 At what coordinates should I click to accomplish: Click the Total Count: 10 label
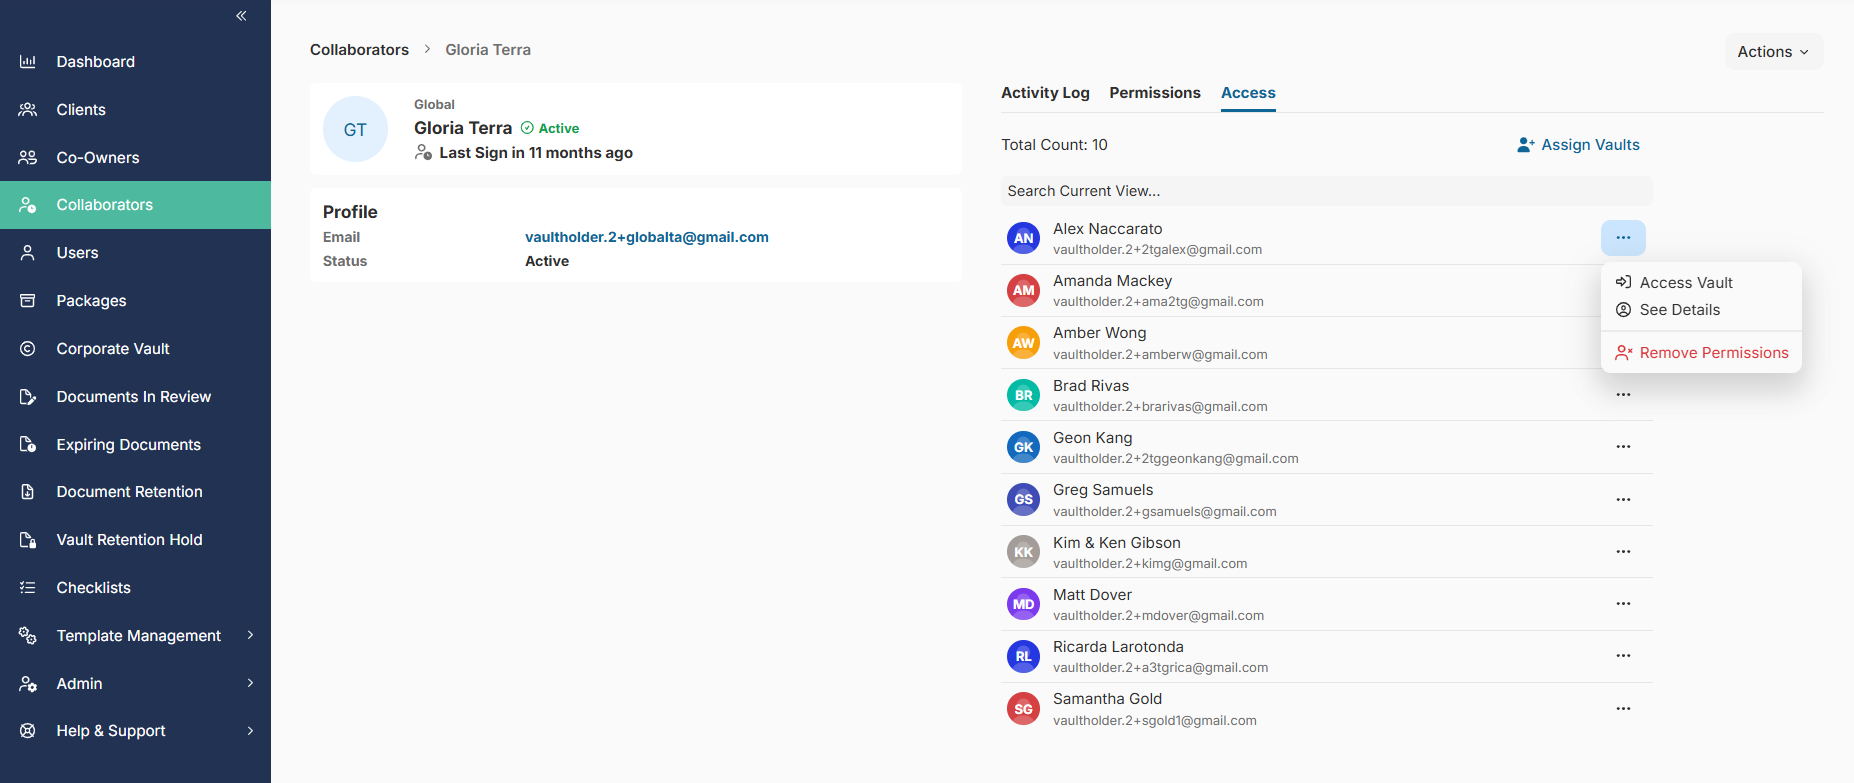[x=1054, y=145]
